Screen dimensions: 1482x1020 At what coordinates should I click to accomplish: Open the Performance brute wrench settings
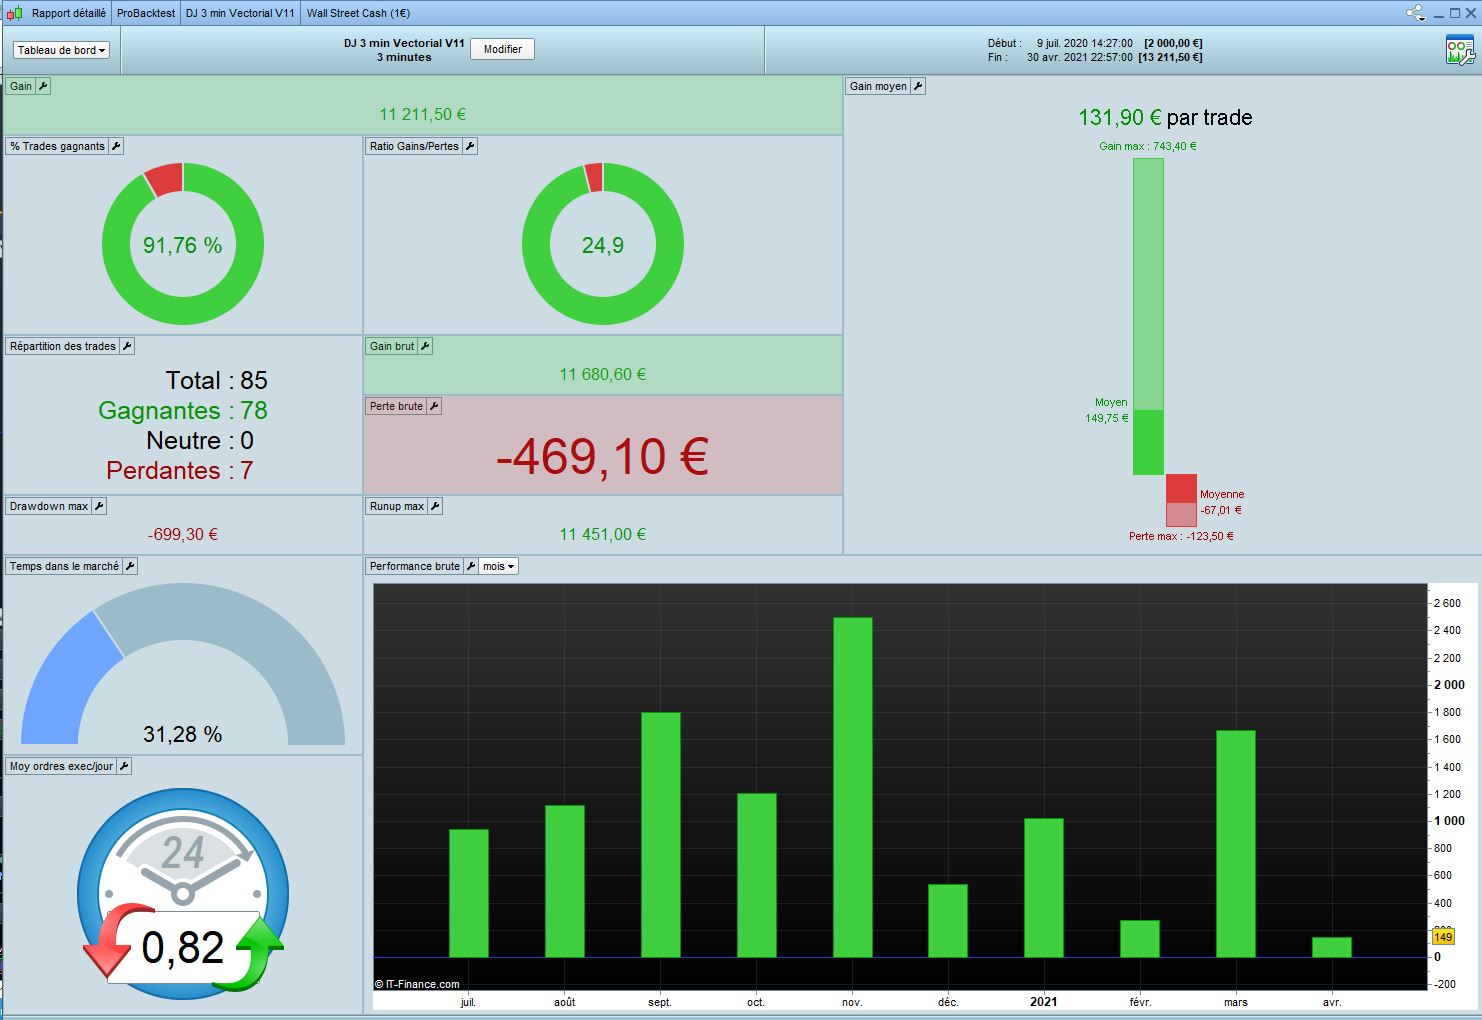coord(471,566)
